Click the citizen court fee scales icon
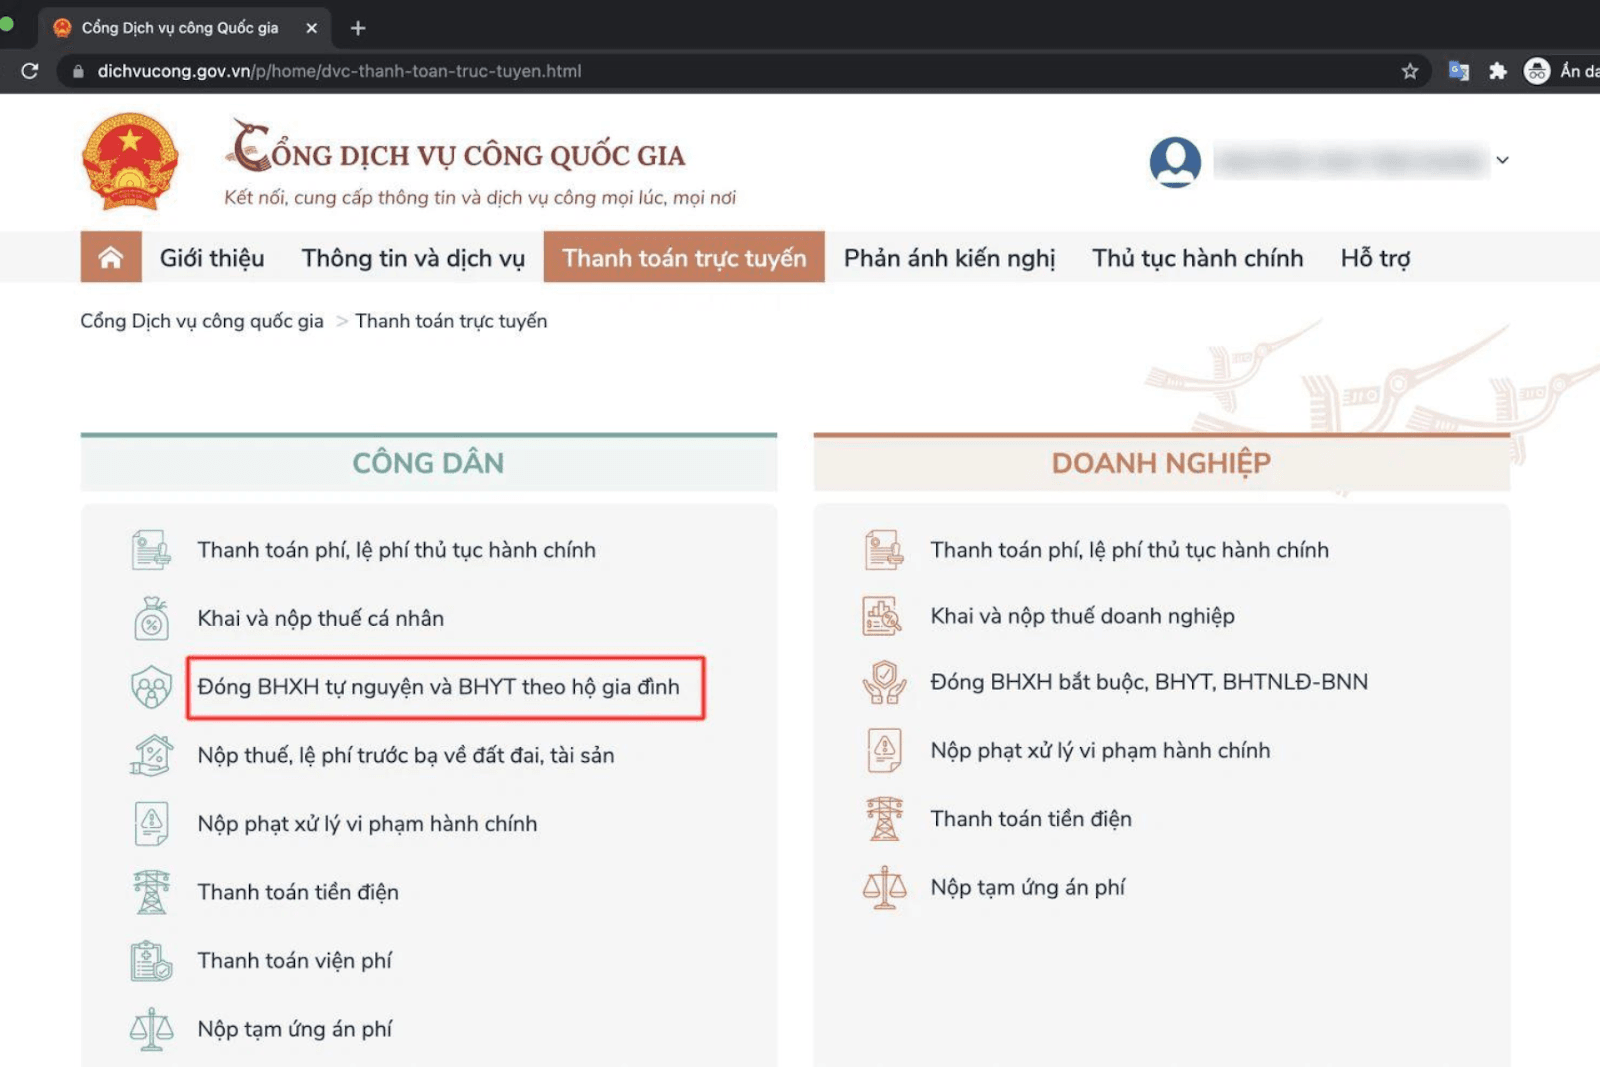This screenshot has width=1600, height=1067. [151, 1029]
